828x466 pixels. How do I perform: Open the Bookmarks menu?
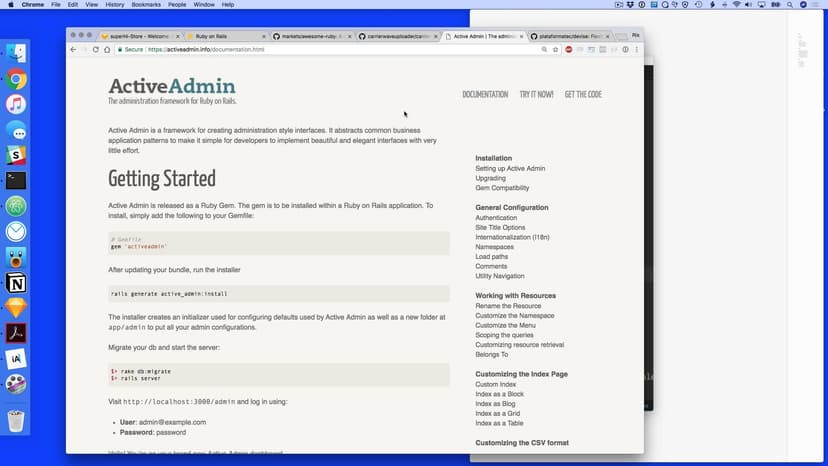[146, 5]
